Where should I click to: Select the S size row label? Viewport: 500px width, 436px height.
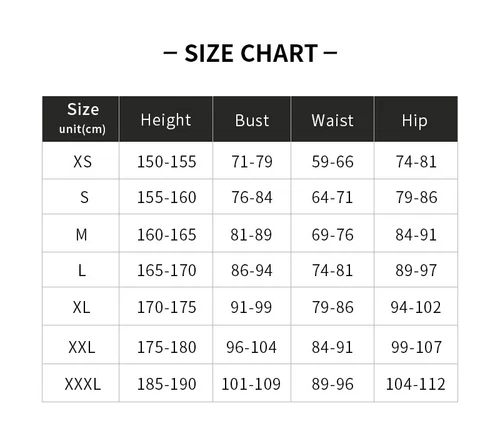click(84, 197)
